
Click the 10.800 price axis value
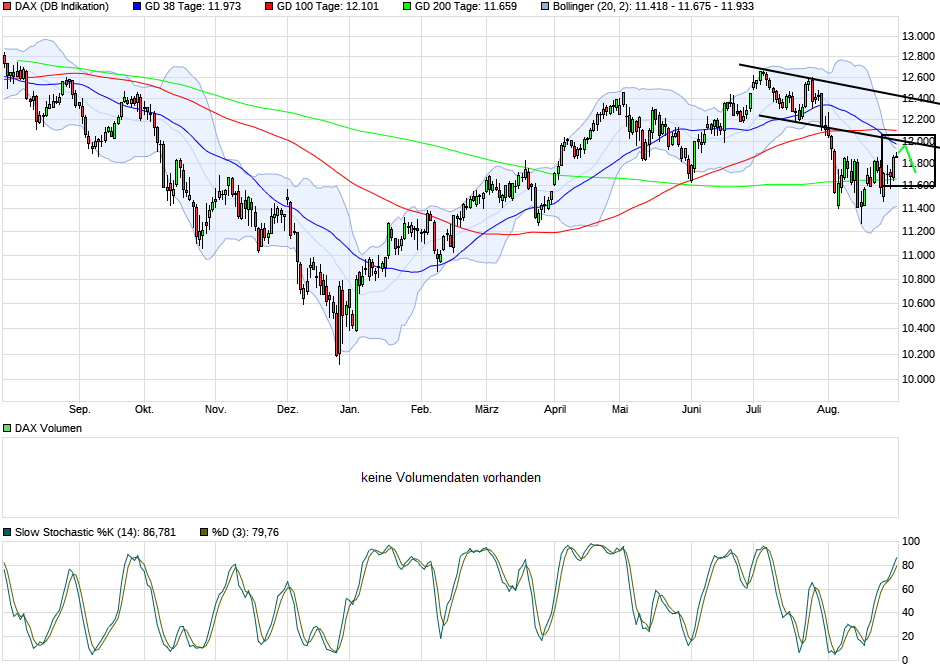click(x=918, y=279)
